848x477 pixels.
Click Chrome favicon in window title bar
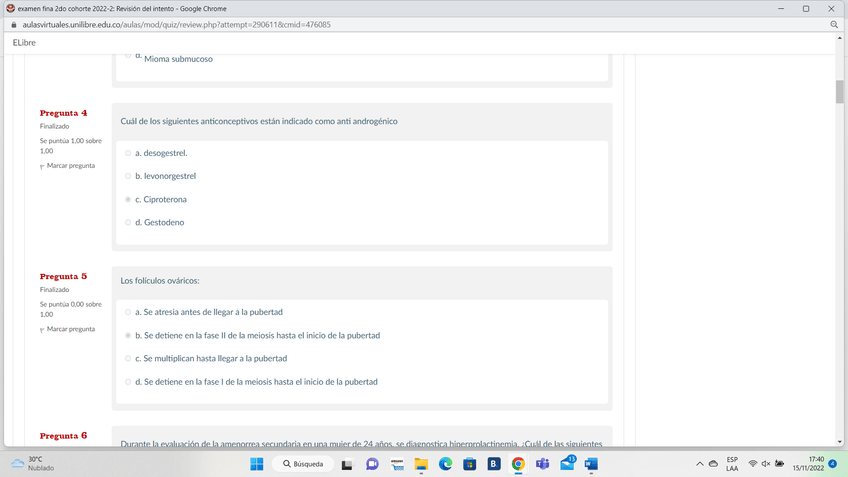point(10,8)
